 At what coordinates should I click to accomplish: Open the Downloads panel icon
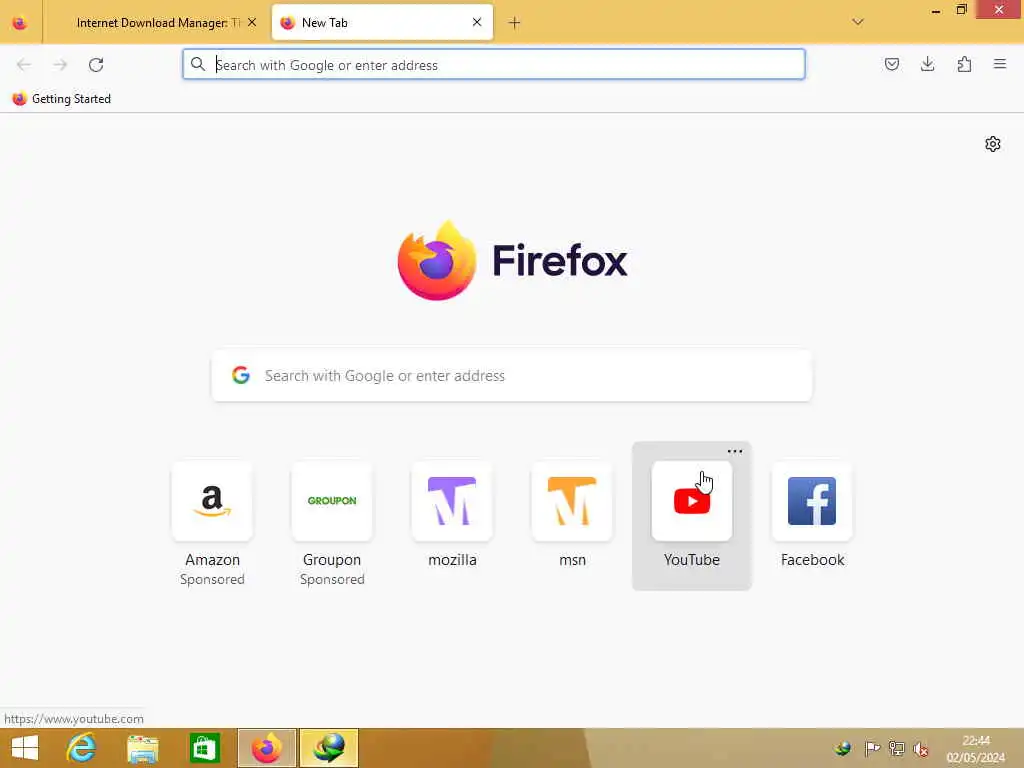tap(927, 64)
